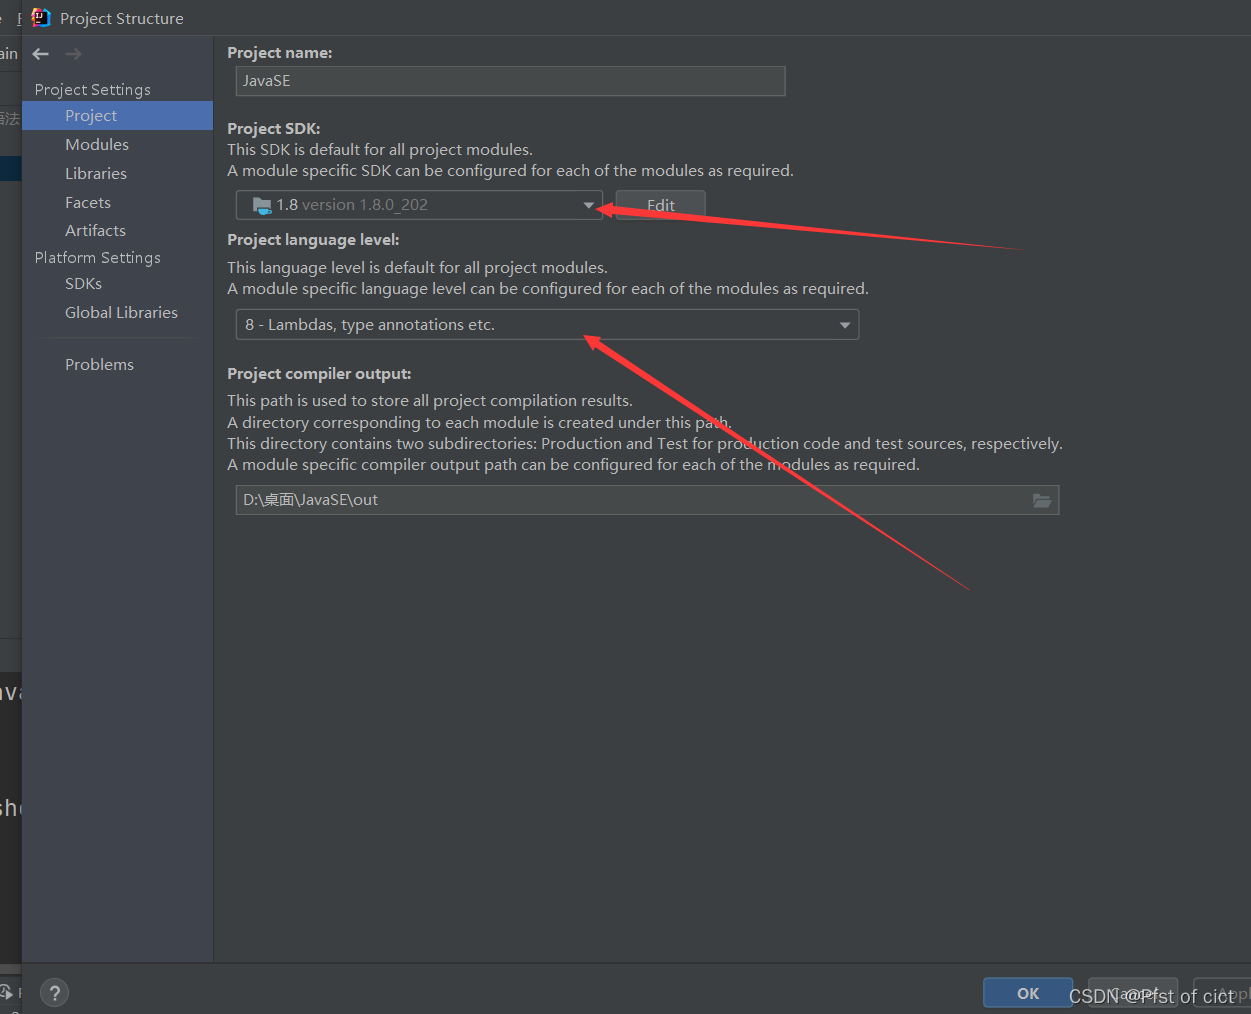Open the Problems page
Image resolution: width=1251 pixels, height=1014 pixels.
click(x=99, y=365)
